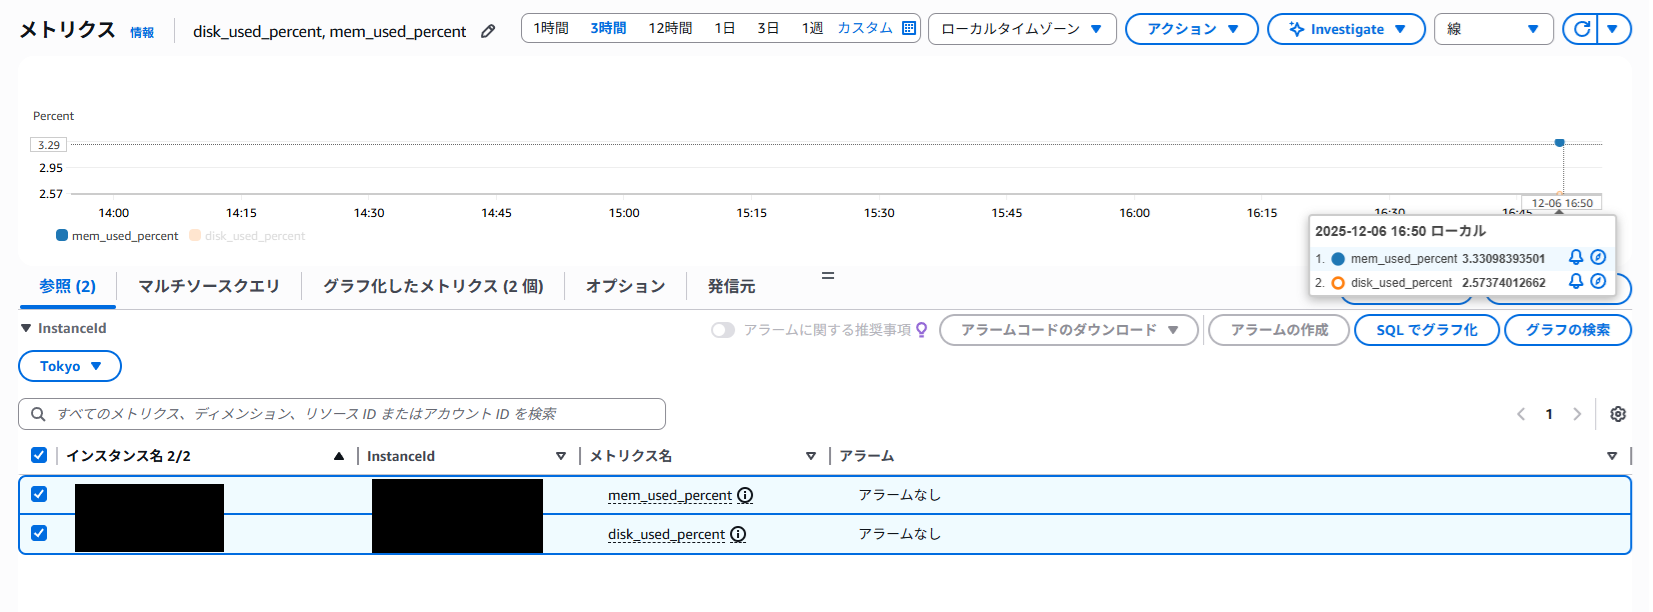The image size is (1653, 612).
Task: Enable the アラームに関する推奨事項 toggle
Action: (x=722, y=330)
